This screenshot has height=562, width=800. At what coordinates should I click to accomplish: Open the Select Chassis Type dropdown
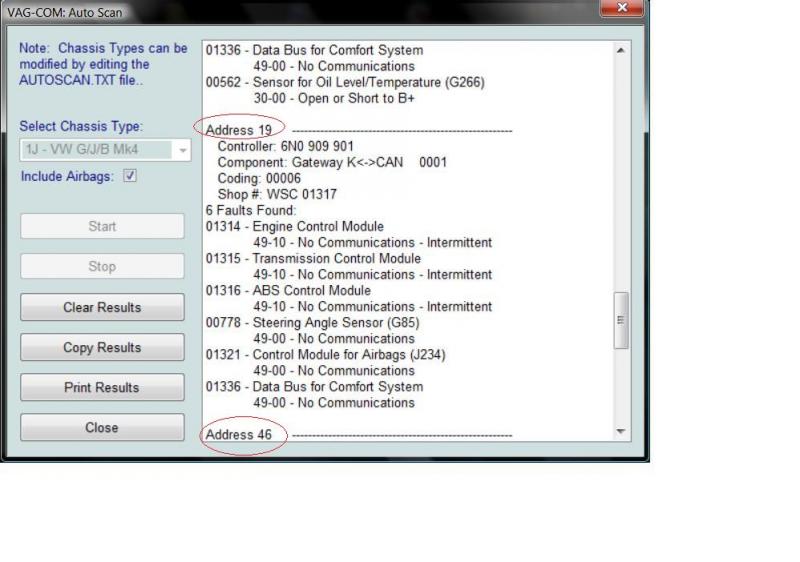click(105, 150)
